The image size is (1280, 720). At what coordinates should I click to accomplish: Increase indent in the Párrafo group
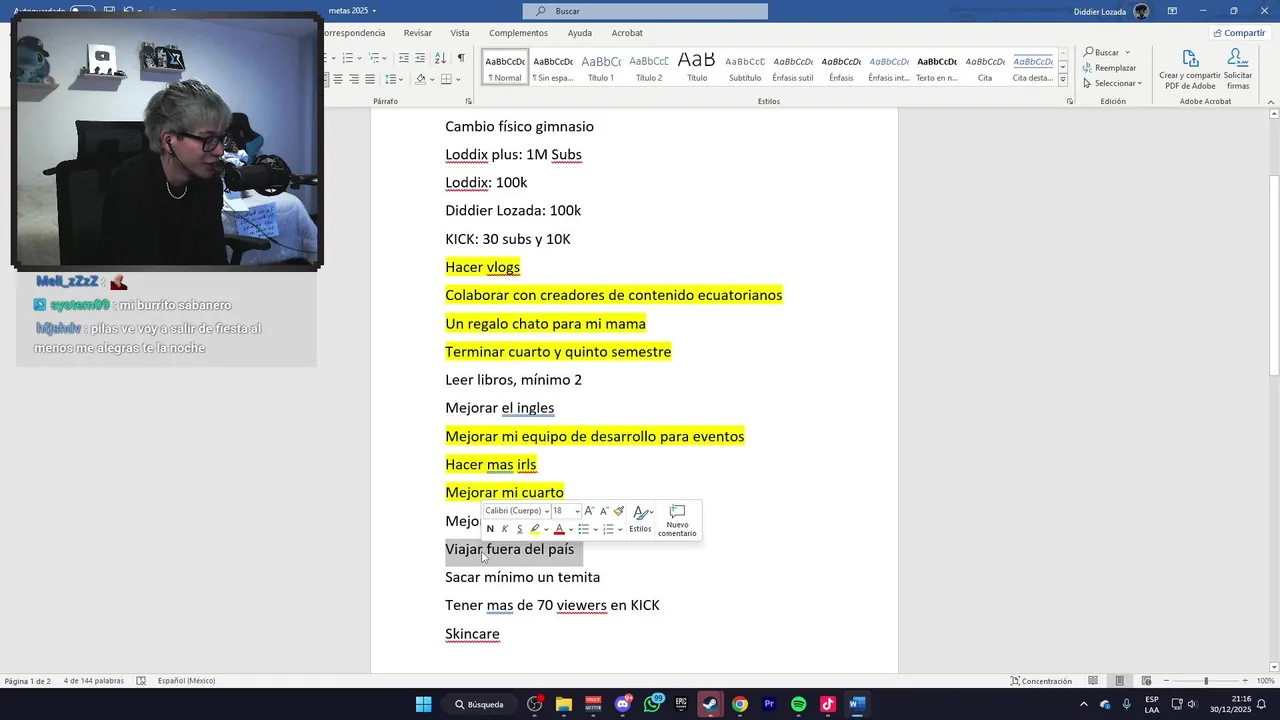420,58
